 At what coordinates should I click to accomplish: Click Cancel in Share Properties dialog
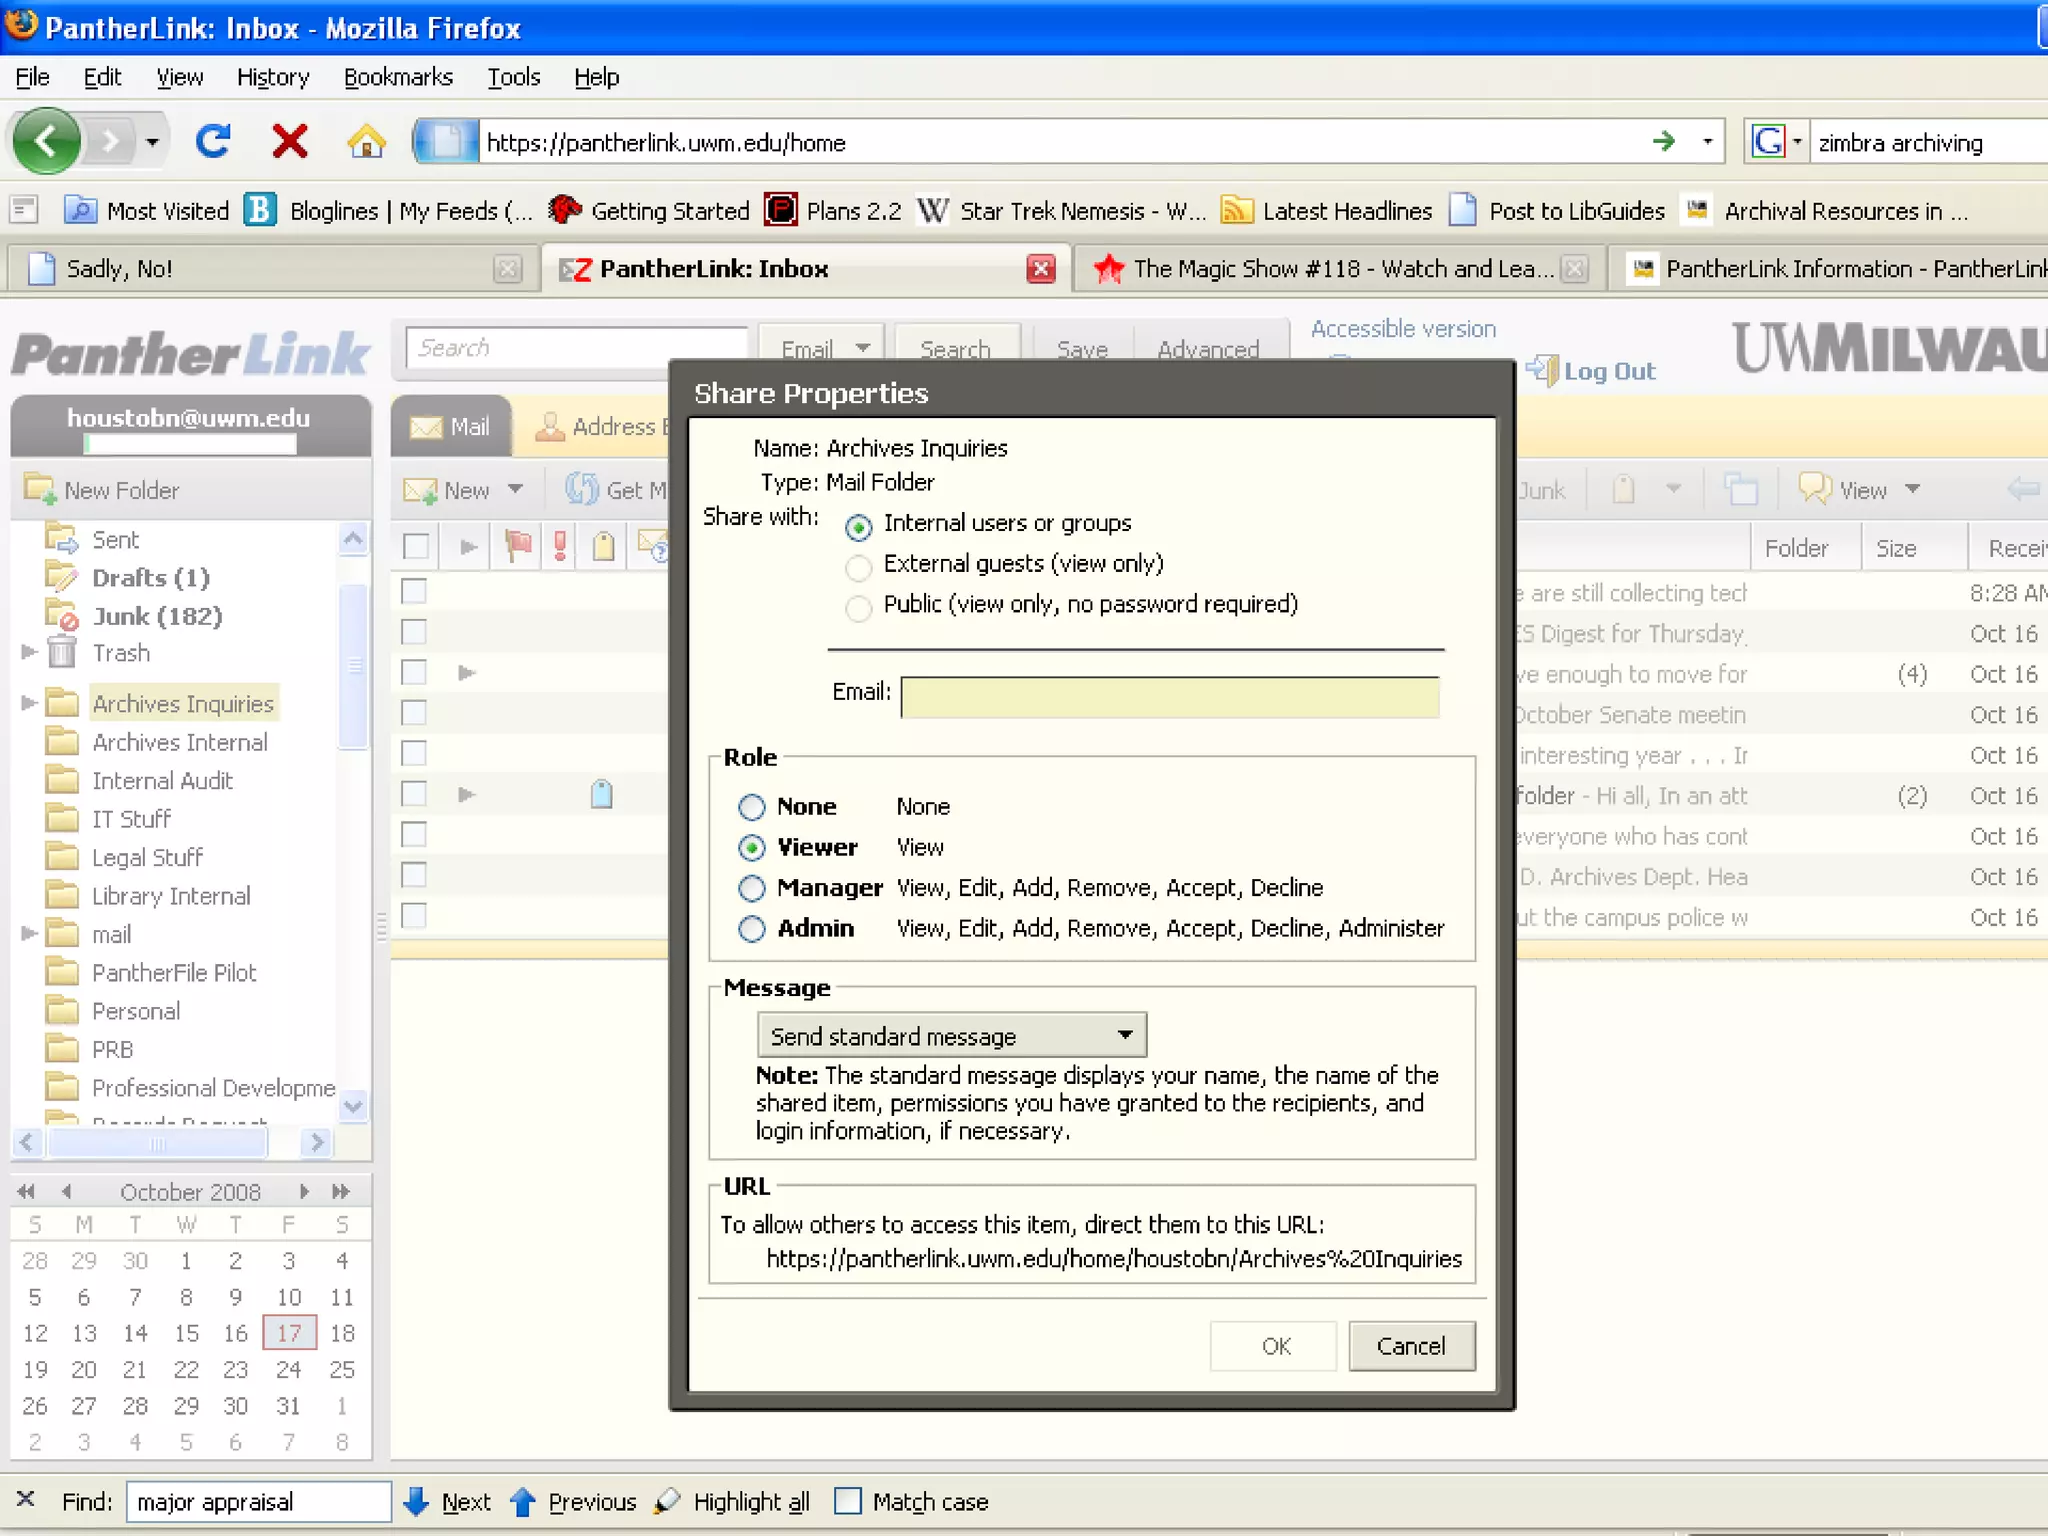coord(1410,1346)
